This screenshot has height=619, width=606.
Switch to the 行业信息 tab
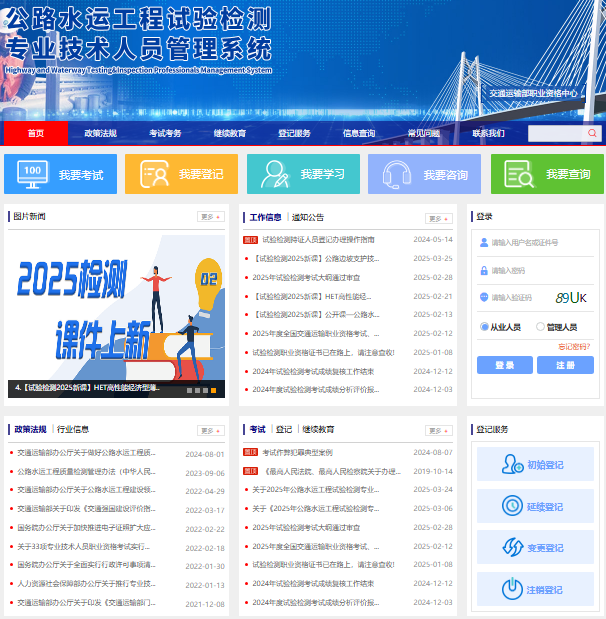73,429
